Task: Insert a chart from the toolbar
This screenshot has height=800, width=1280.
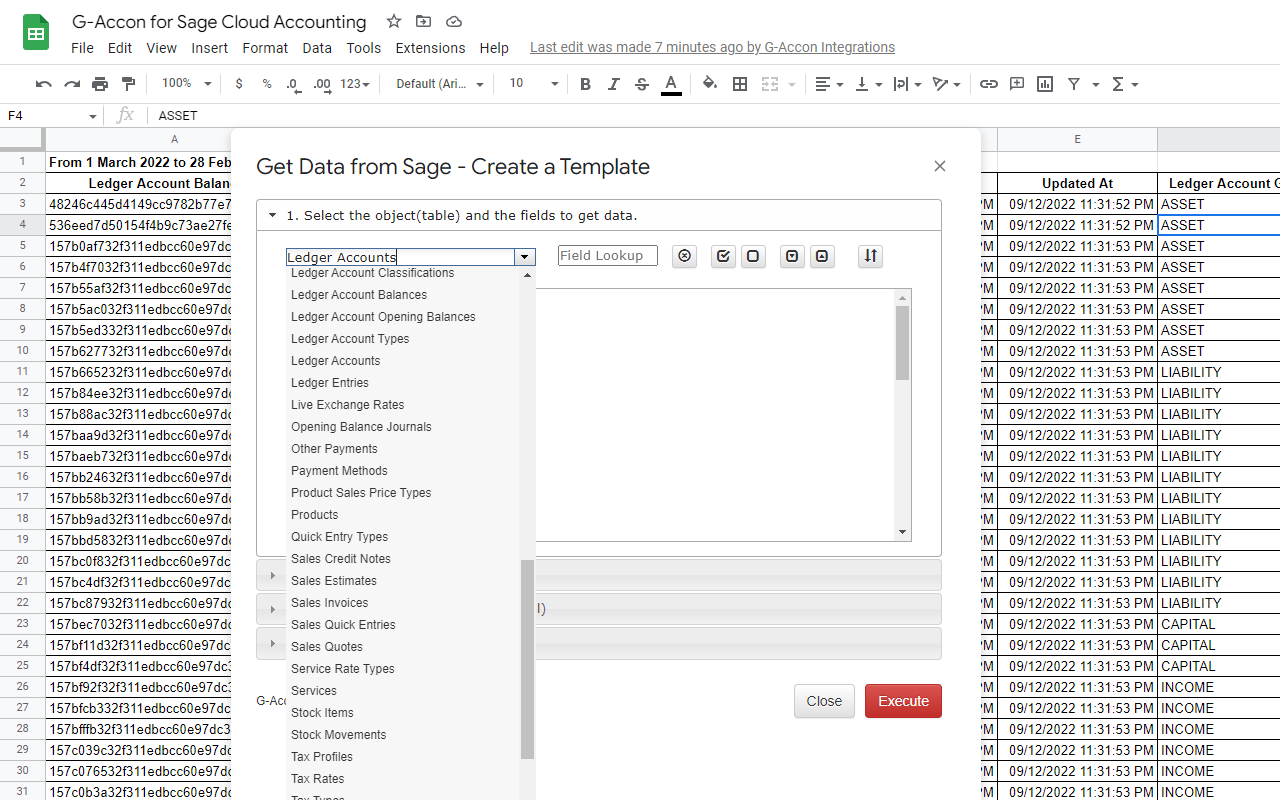Action: pyautogui.click(x=1045, y=84)
